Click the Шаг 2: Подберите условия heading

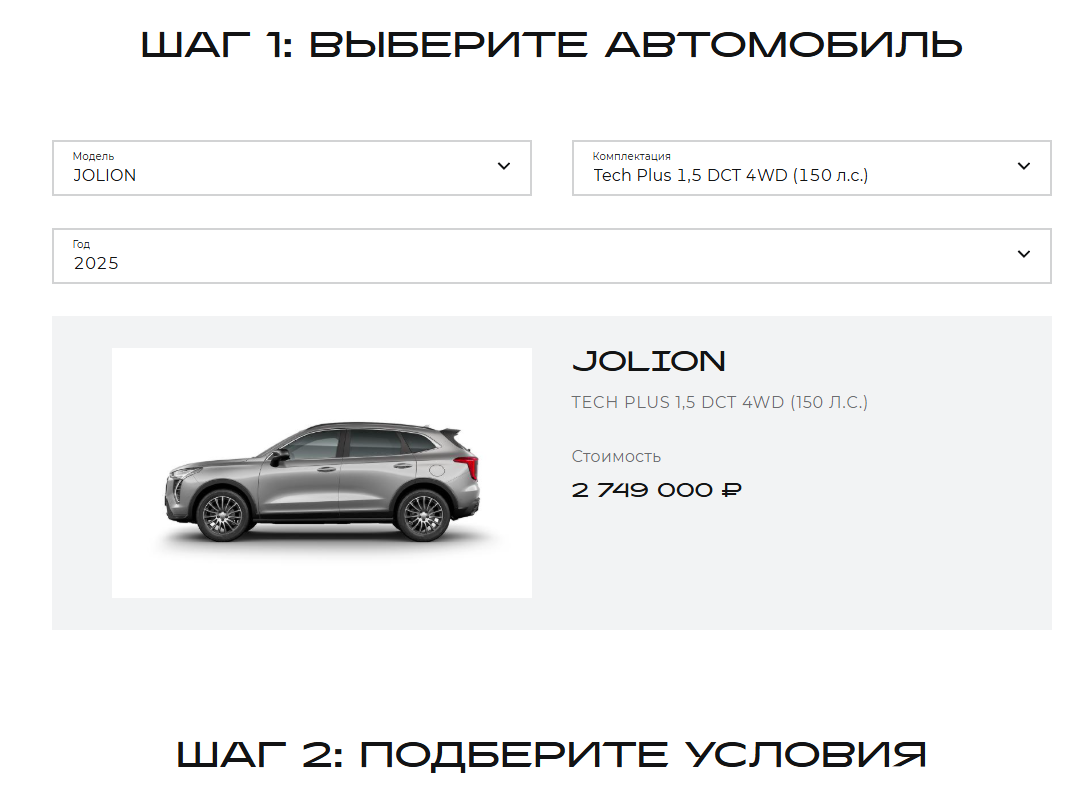552,754
